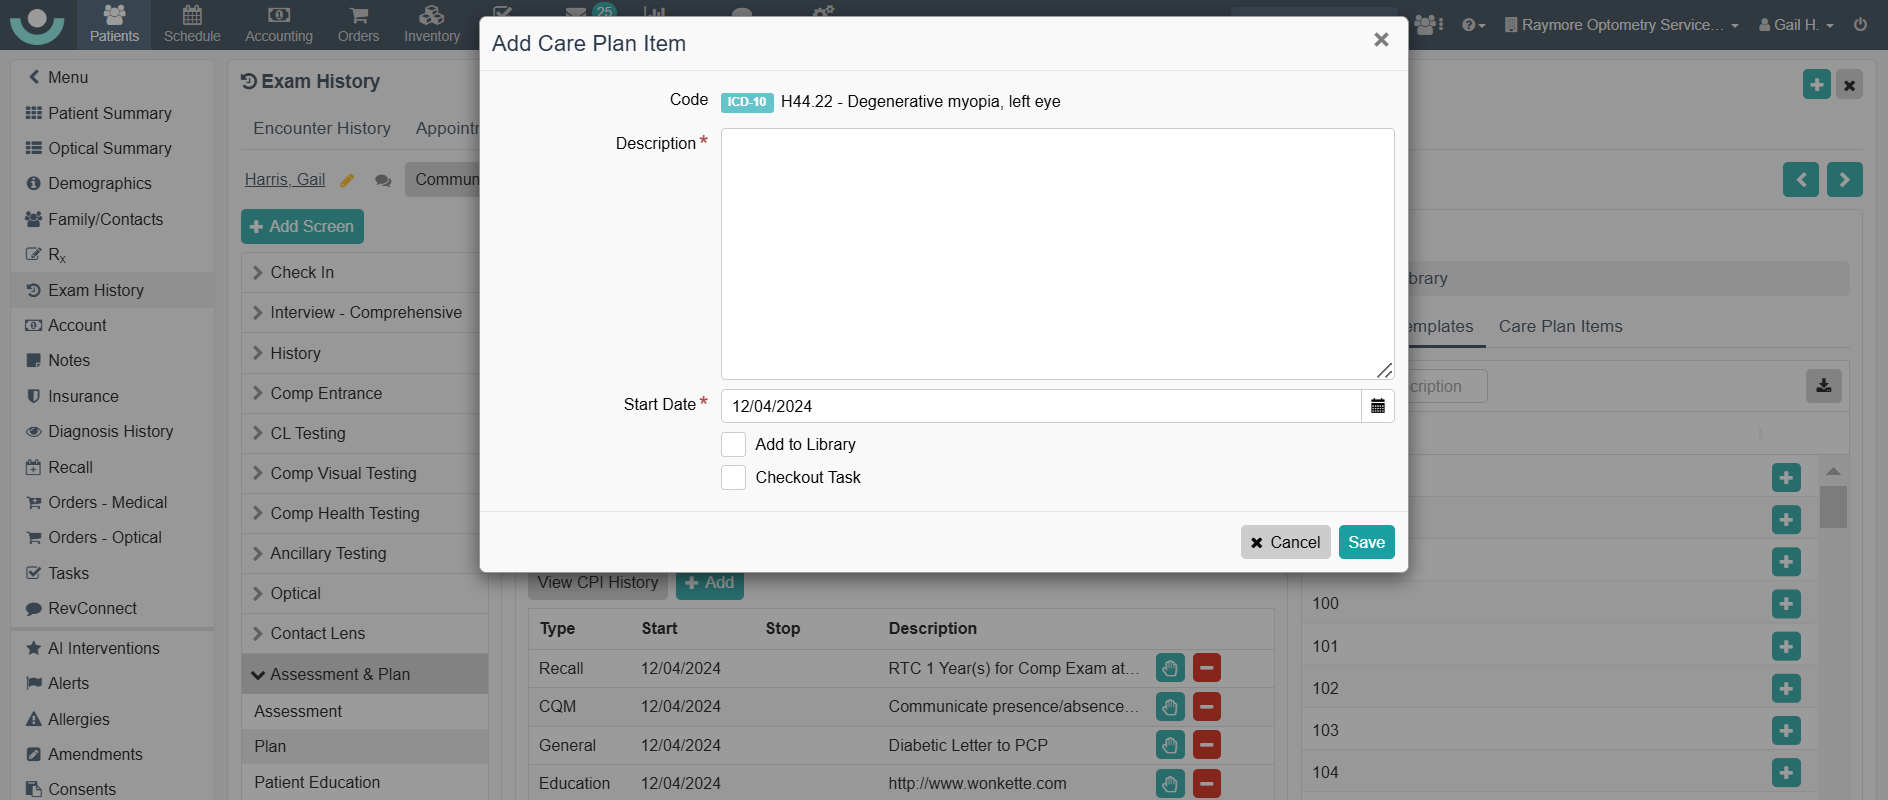Save the care plan item

(1366, 542)
